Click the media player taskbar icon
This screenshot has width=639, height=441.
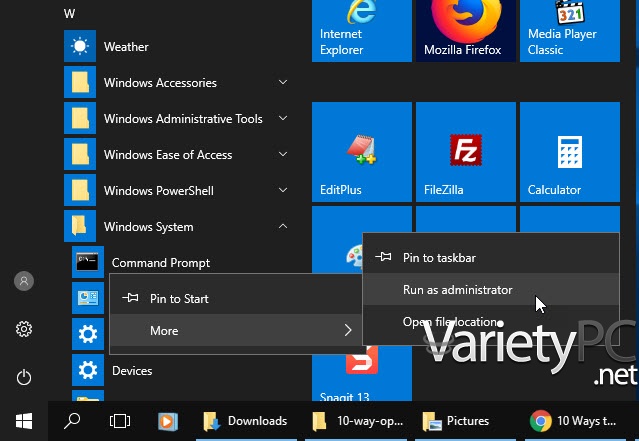coord(168,421)
